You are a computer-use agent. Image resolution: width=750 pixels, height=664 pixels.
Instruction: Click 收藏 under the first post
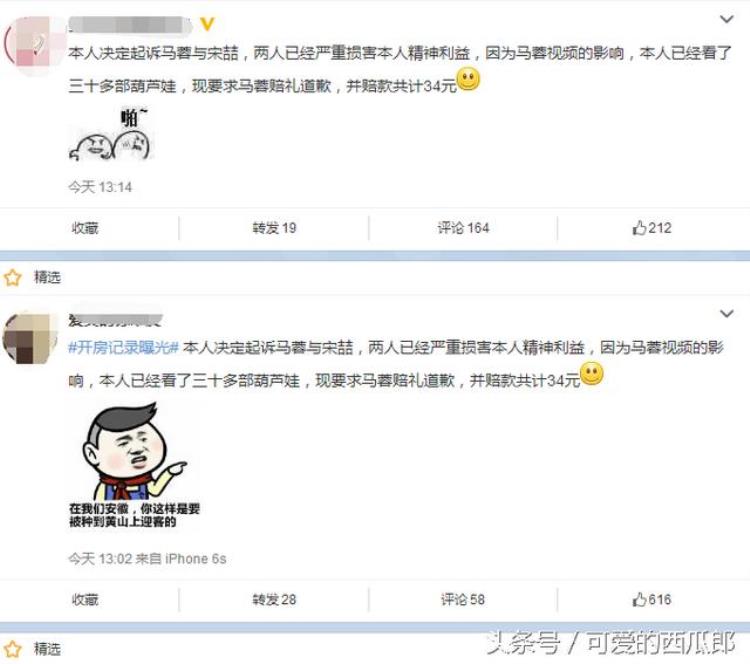[85, 228]
